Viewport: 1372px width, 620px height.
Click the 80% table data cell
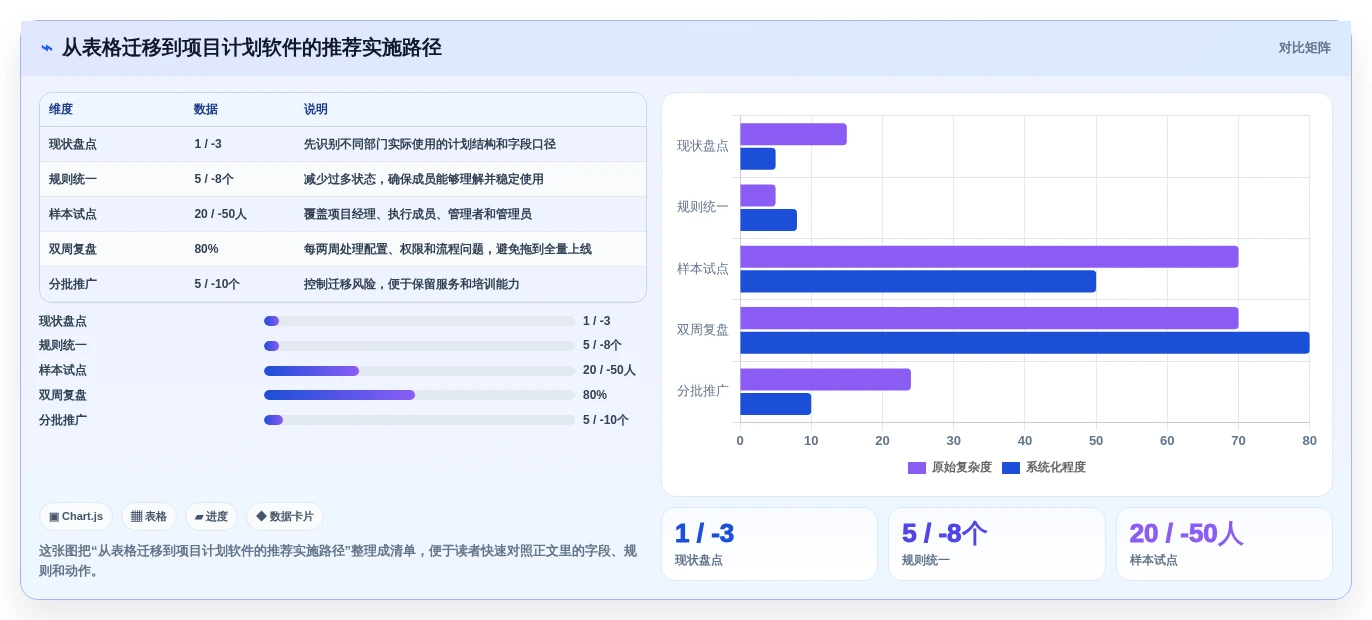[206, 249]
